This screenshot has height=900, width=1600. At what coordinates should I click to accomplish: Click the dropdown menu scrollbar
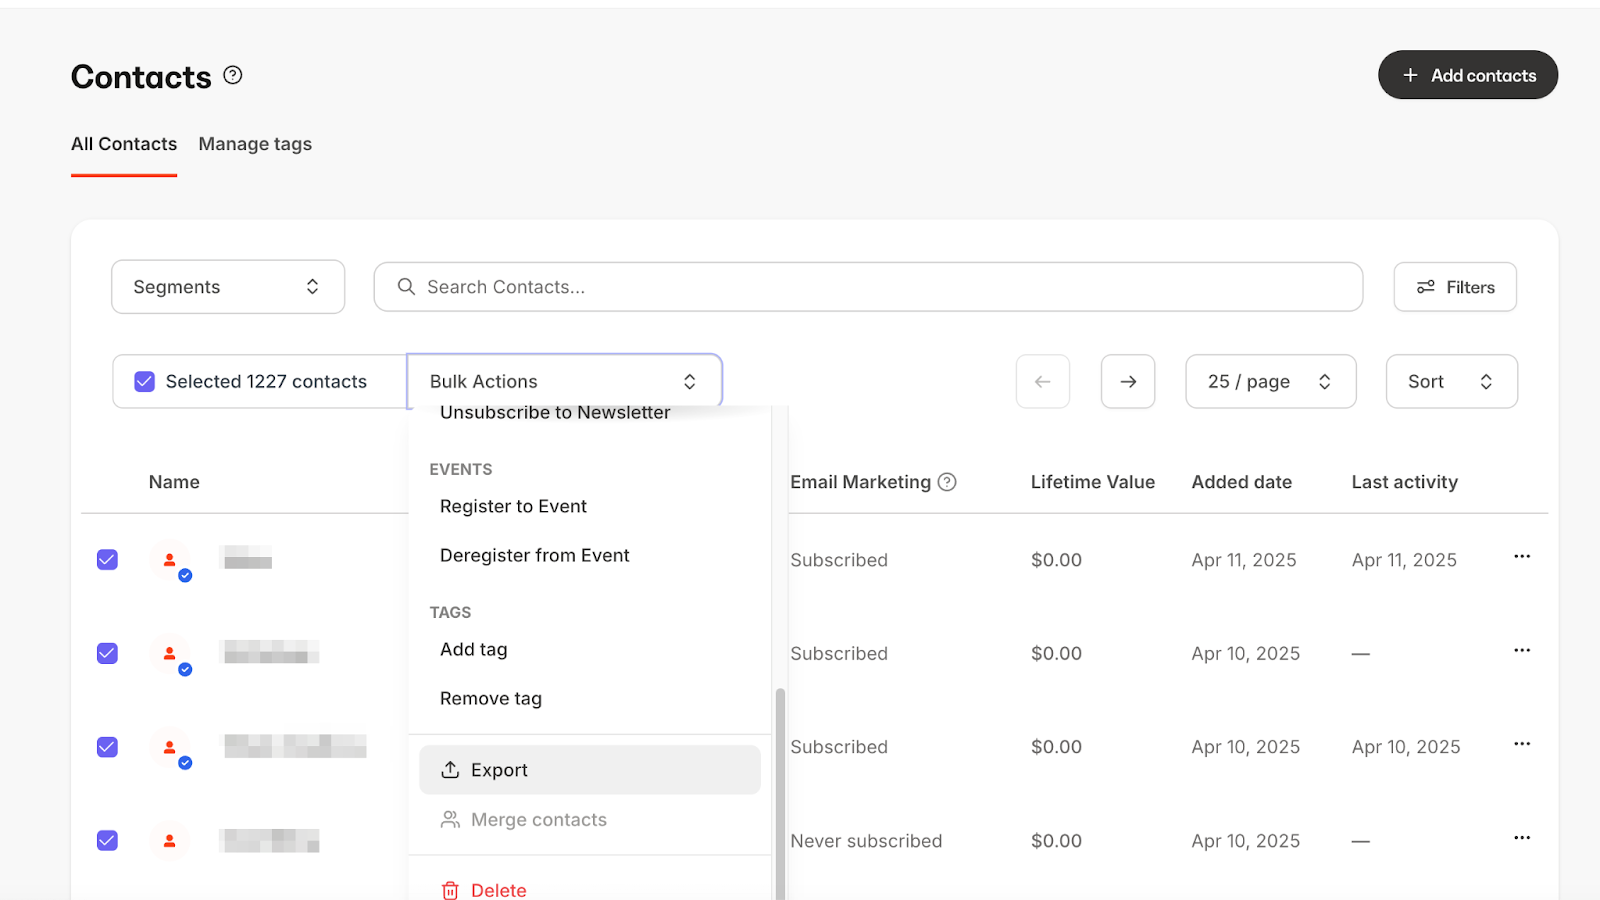[780, 793]
